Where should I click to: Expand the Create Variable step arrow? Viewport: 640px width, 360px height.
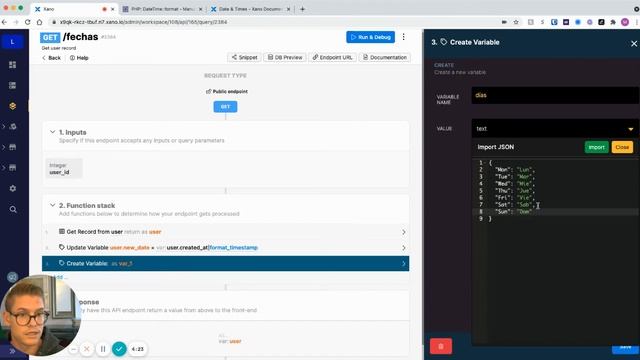[403, 264]
